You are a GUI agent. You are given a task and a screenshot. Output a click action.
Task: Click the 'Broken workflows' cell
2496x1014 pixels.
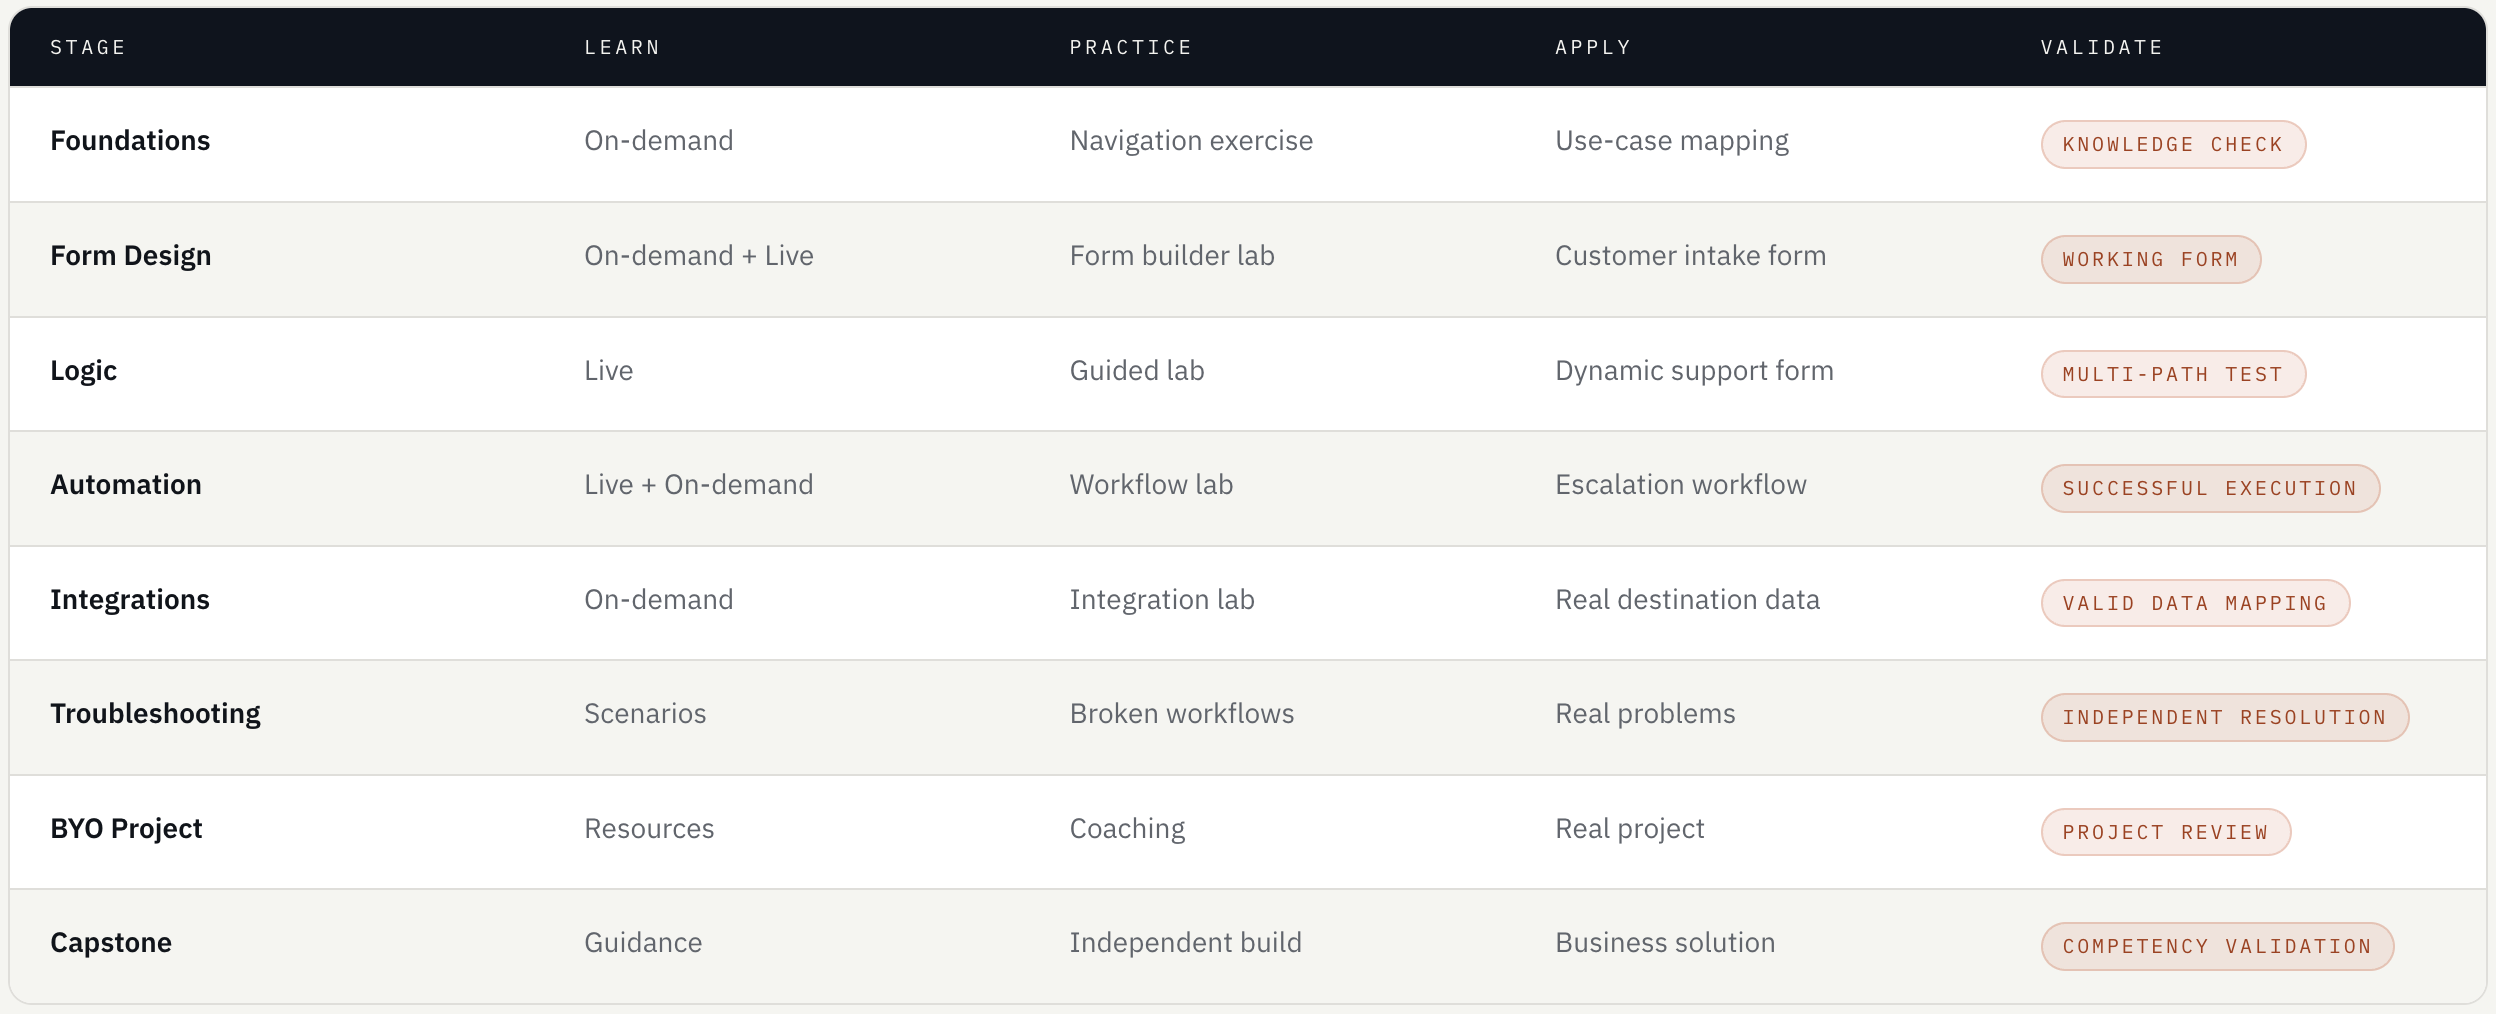tap(1182, 714)
